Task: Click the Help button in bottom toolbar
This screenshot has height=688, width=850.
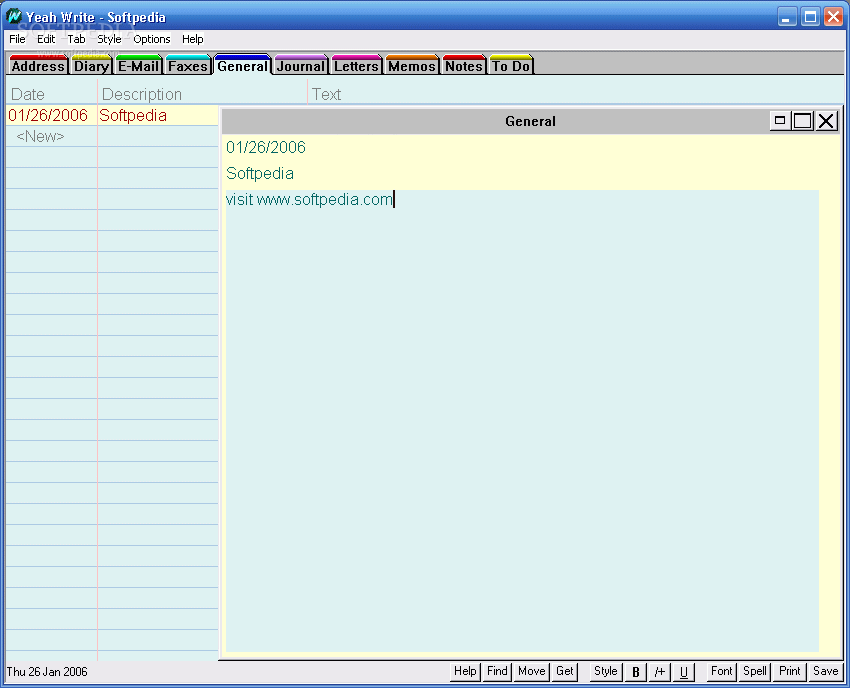Action: click(x=465, y=672)
